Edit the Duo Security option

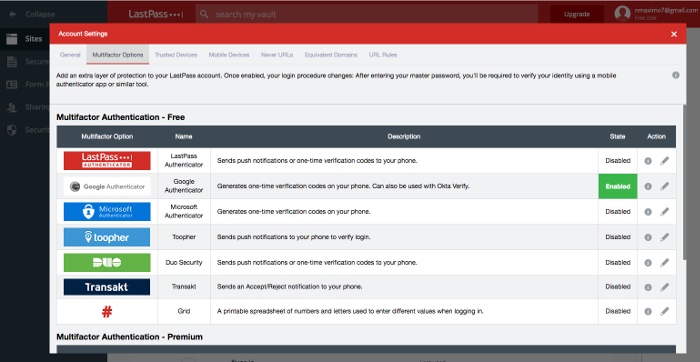[665, 262]
